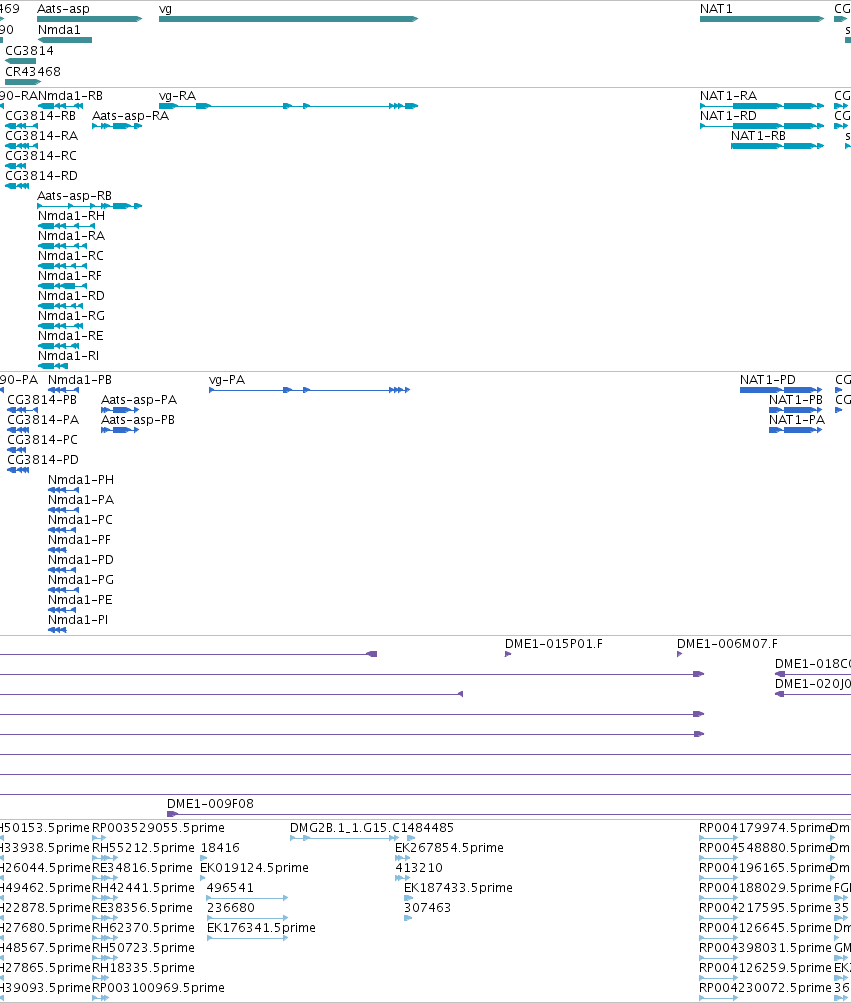
Task: Click the DME1-015P01.F clone label
Action: pos(554,644)
